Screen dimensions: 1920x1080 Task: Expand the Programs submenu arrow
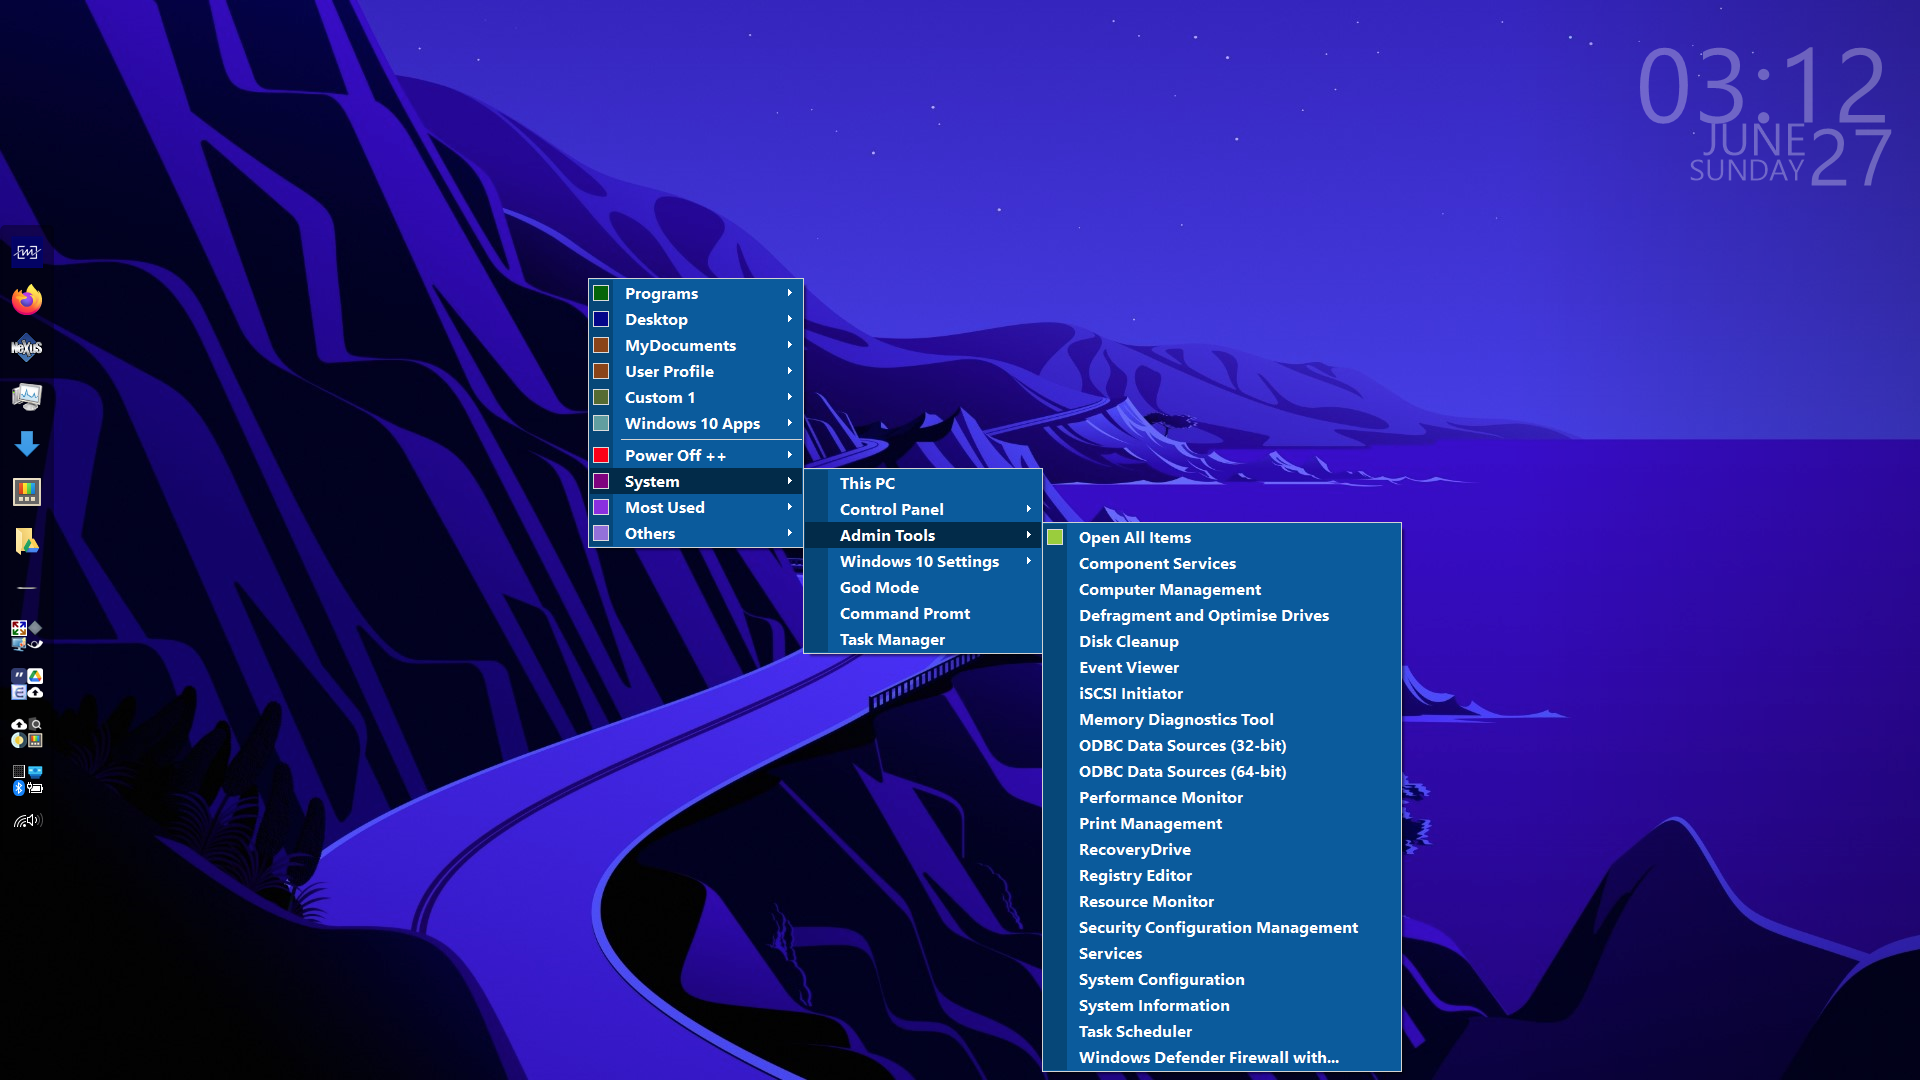point(789,293)
